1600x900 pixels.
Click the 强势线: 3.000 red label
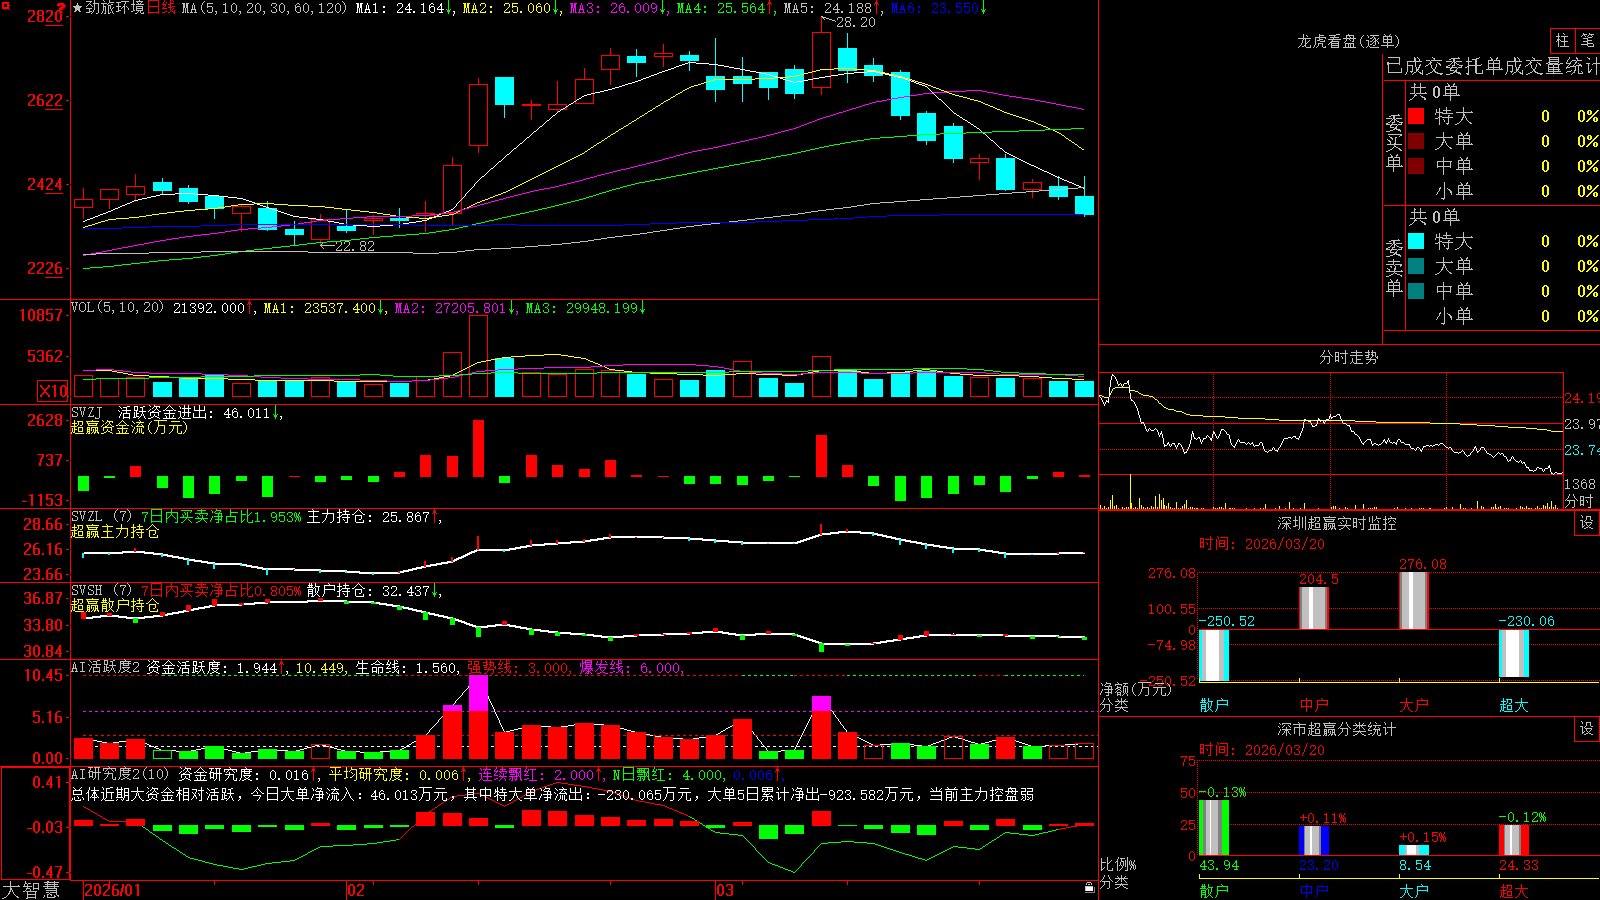tap(518, 668)
